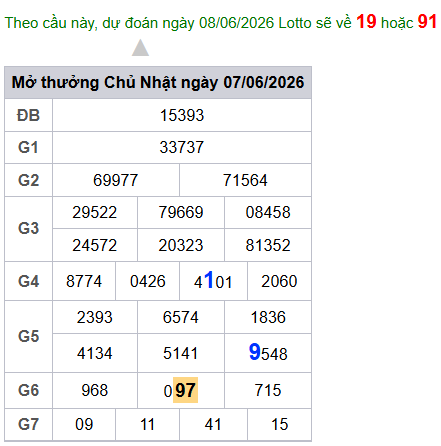Click G3 number 79669
441x446 pixels.
click(x=181, y=212)
